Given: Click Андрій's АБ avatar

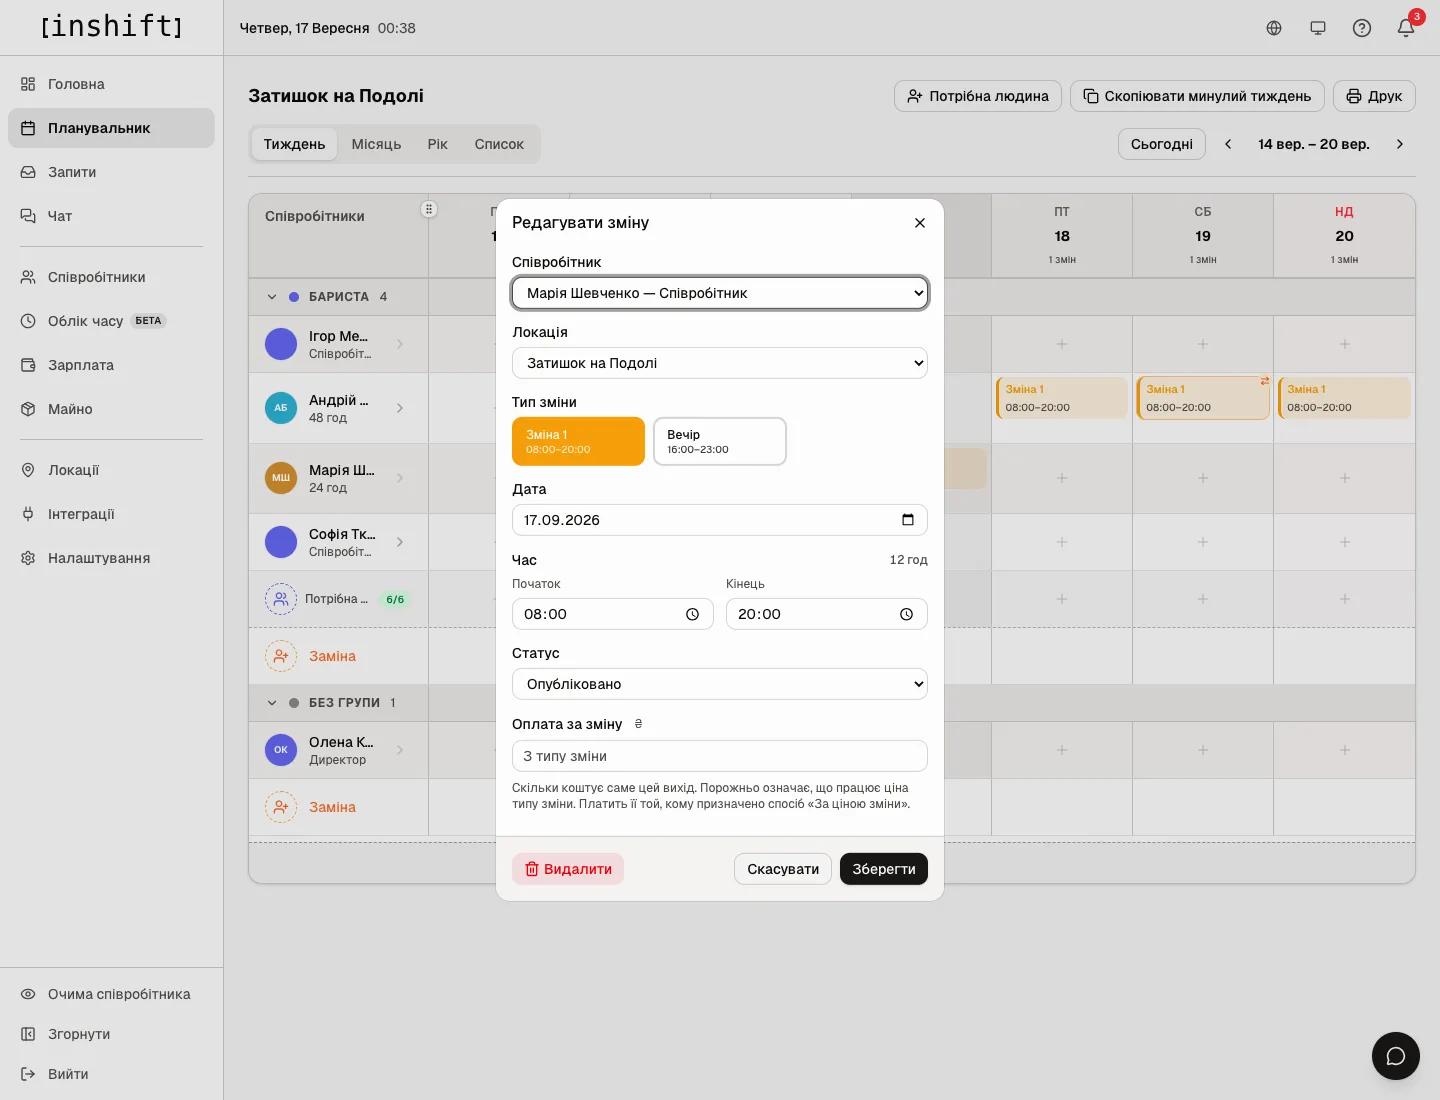Looking at the screenshot, I should coord(281,408).
